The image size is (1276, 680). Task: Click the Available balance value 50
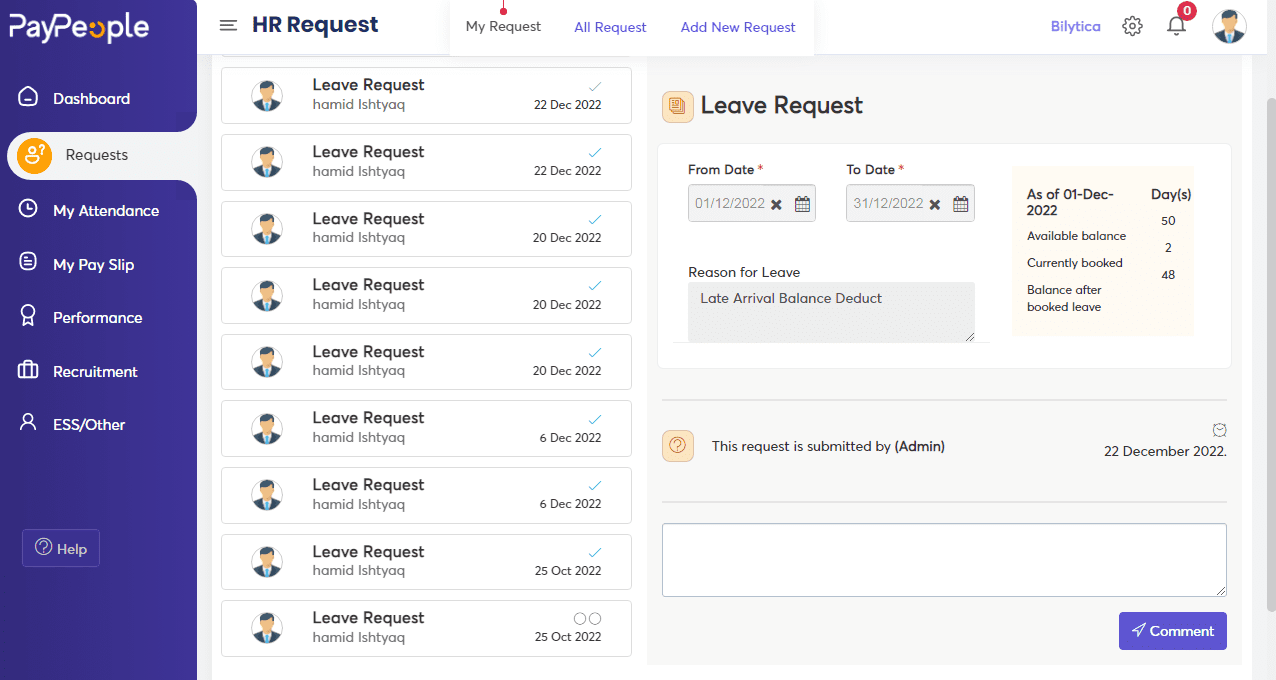[x=1168, y=221]
